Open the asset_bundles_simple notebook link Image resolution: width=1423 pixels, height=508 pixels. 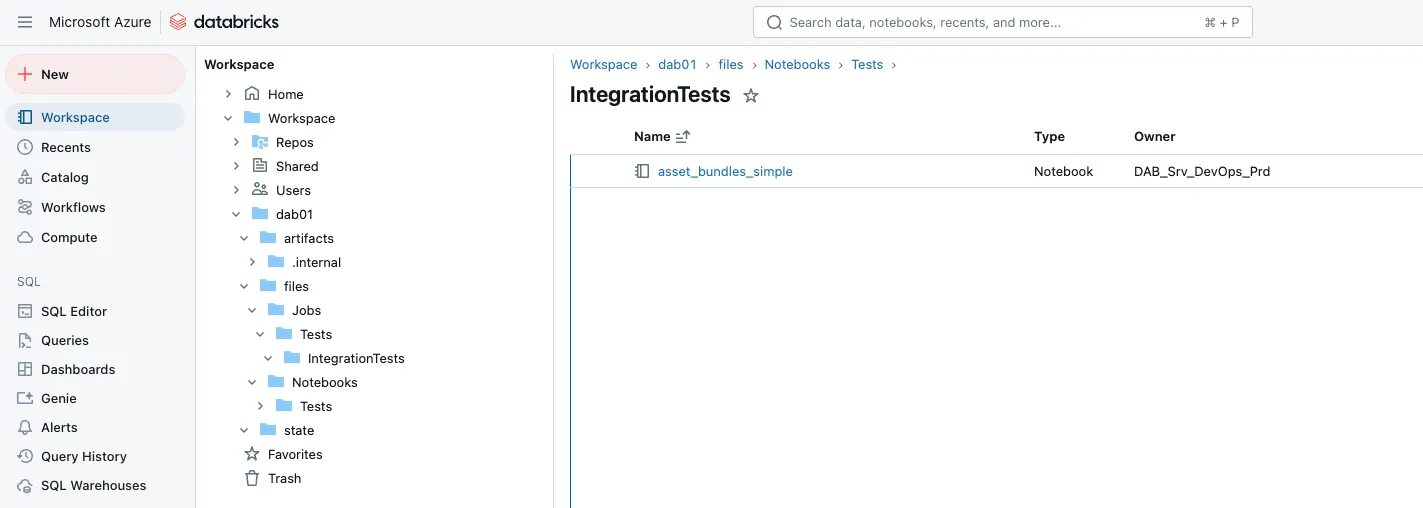click(x=725, y=172)
